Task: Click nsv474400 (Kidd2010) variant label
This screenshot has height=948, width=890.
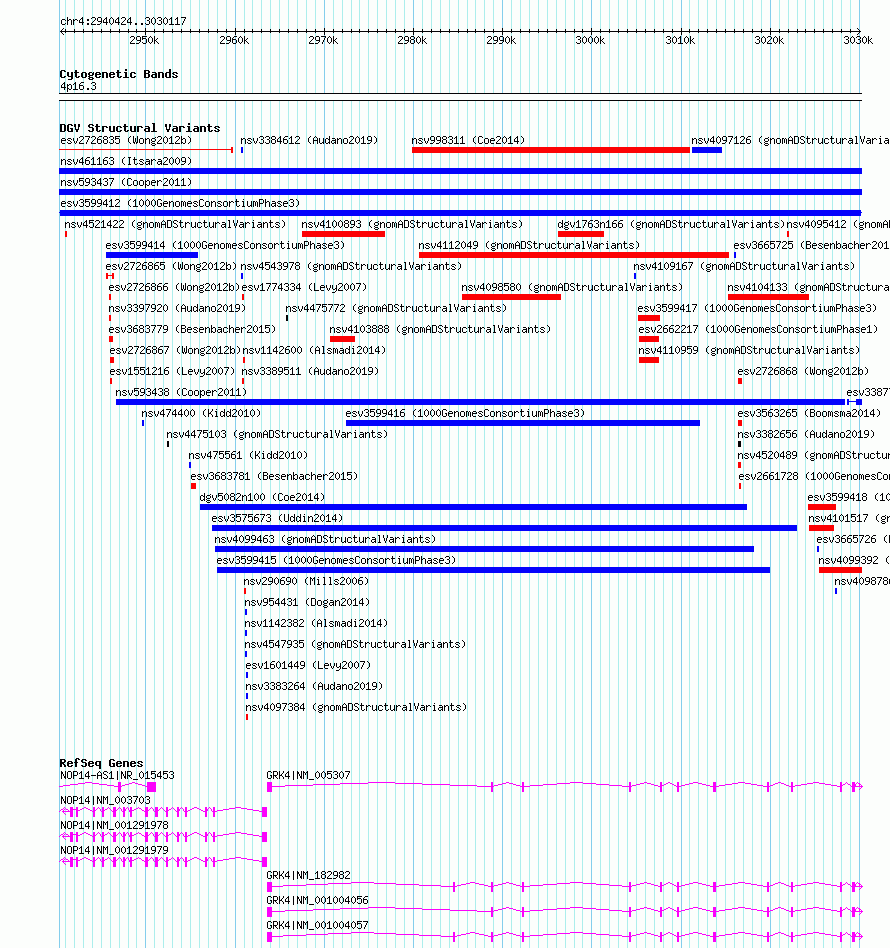Action: [201, 414]
